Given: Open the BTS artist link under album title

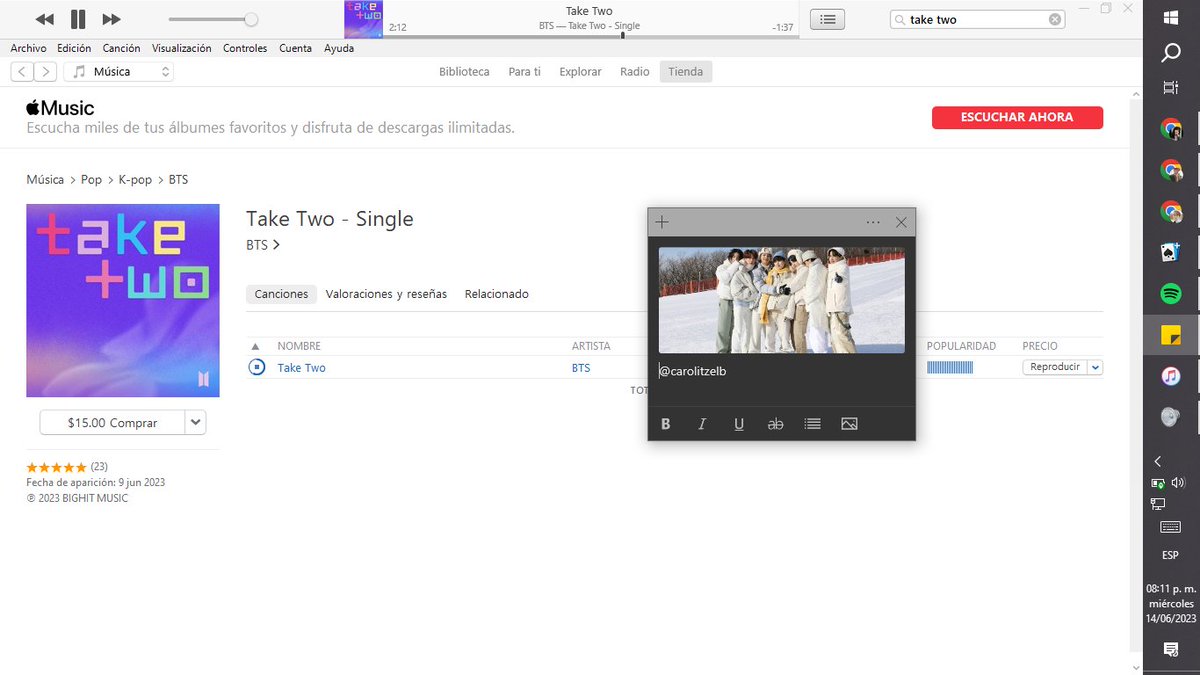Looking at the screenshot, I should click(263, 244).
